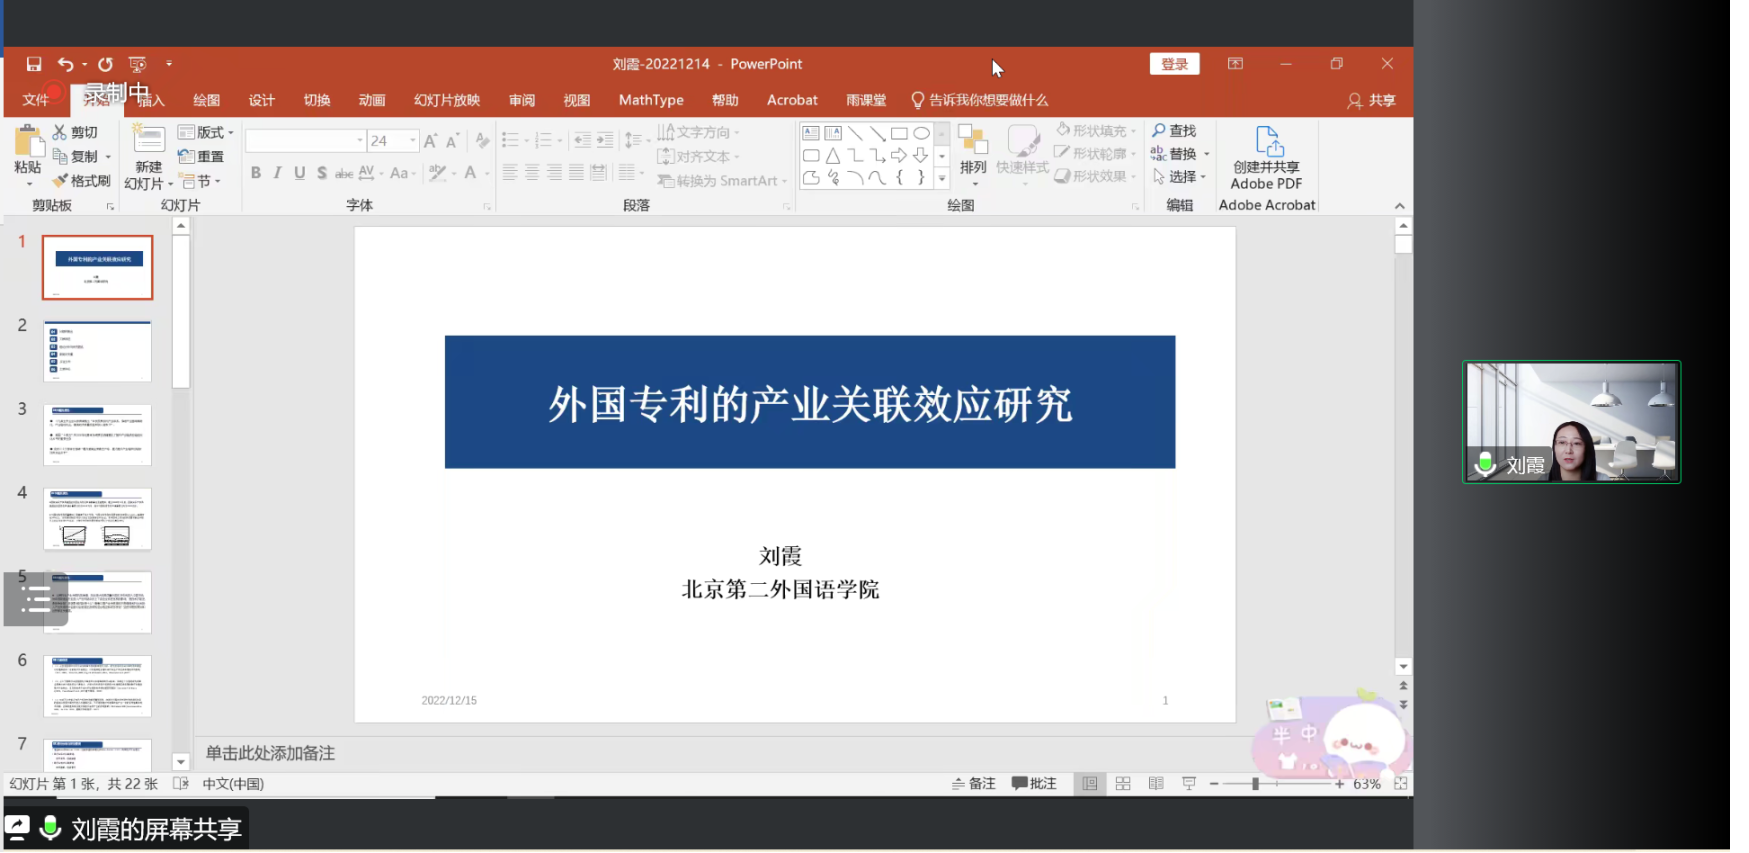Open the font size dropdown
This screenshot has width=1749, height=853.
pyautogui.click(x=412, y=141)
